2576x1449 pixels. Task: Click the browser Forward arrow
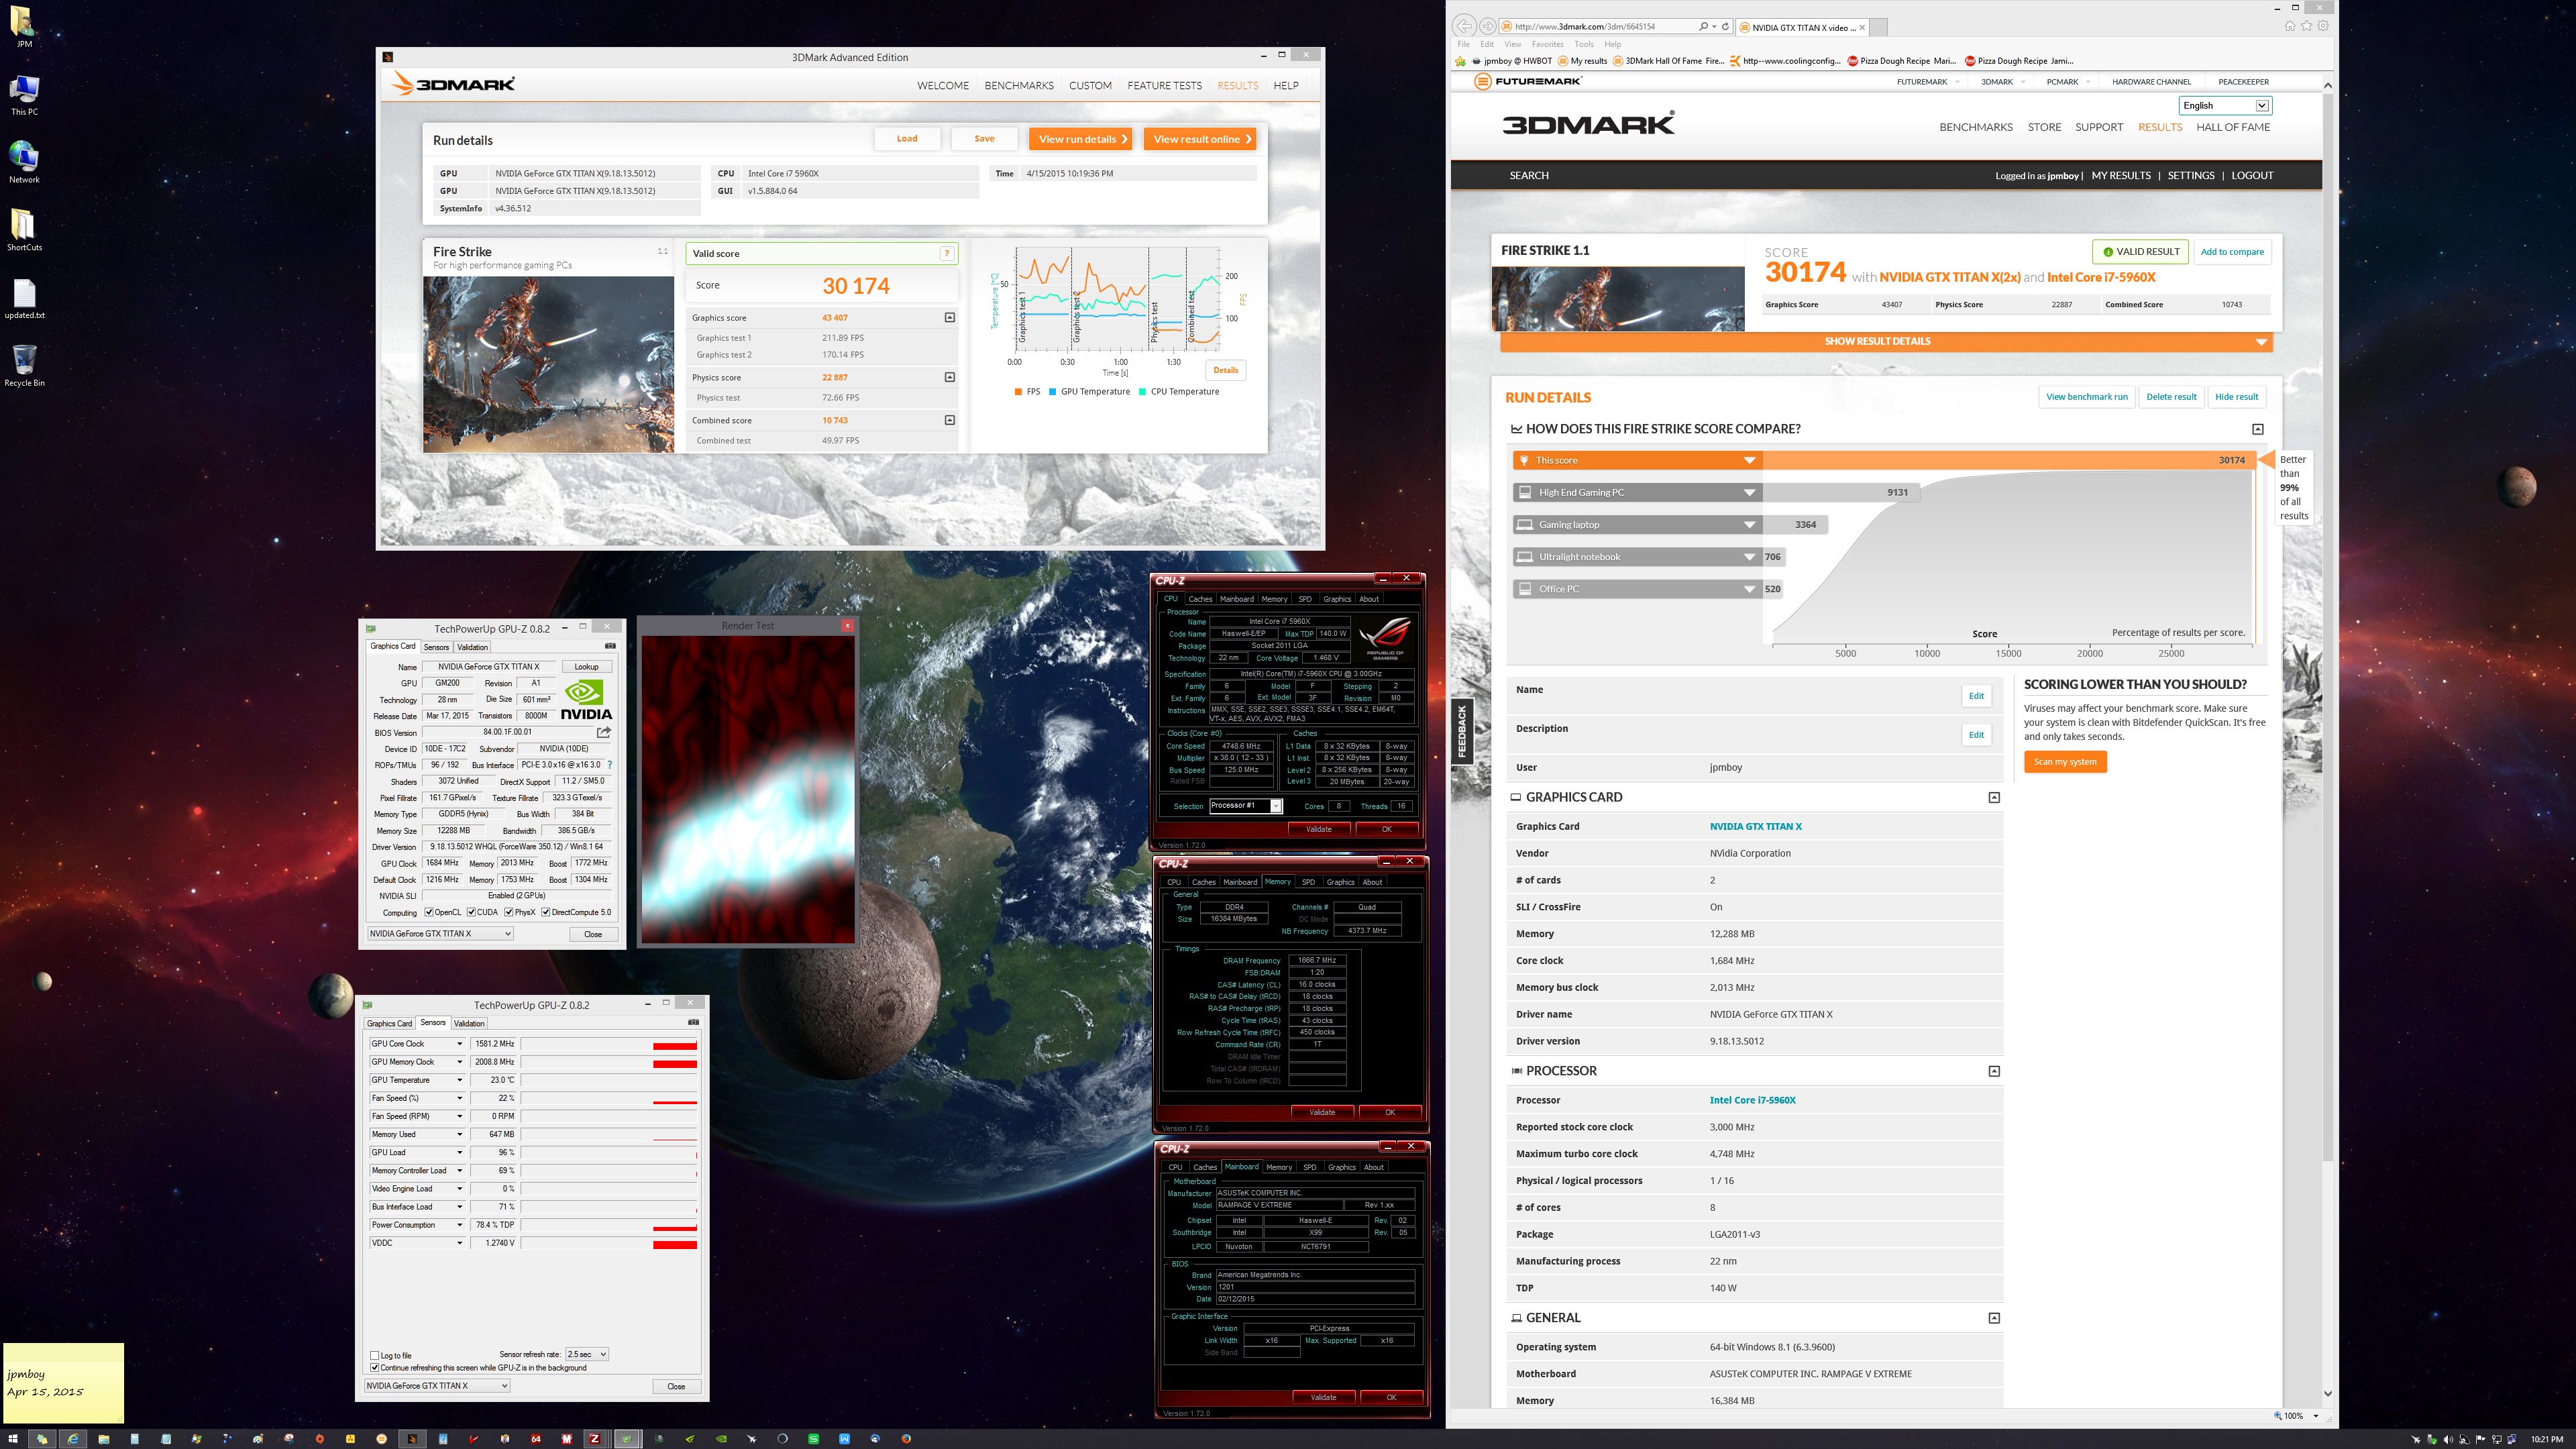click(x=1488, y=27)
